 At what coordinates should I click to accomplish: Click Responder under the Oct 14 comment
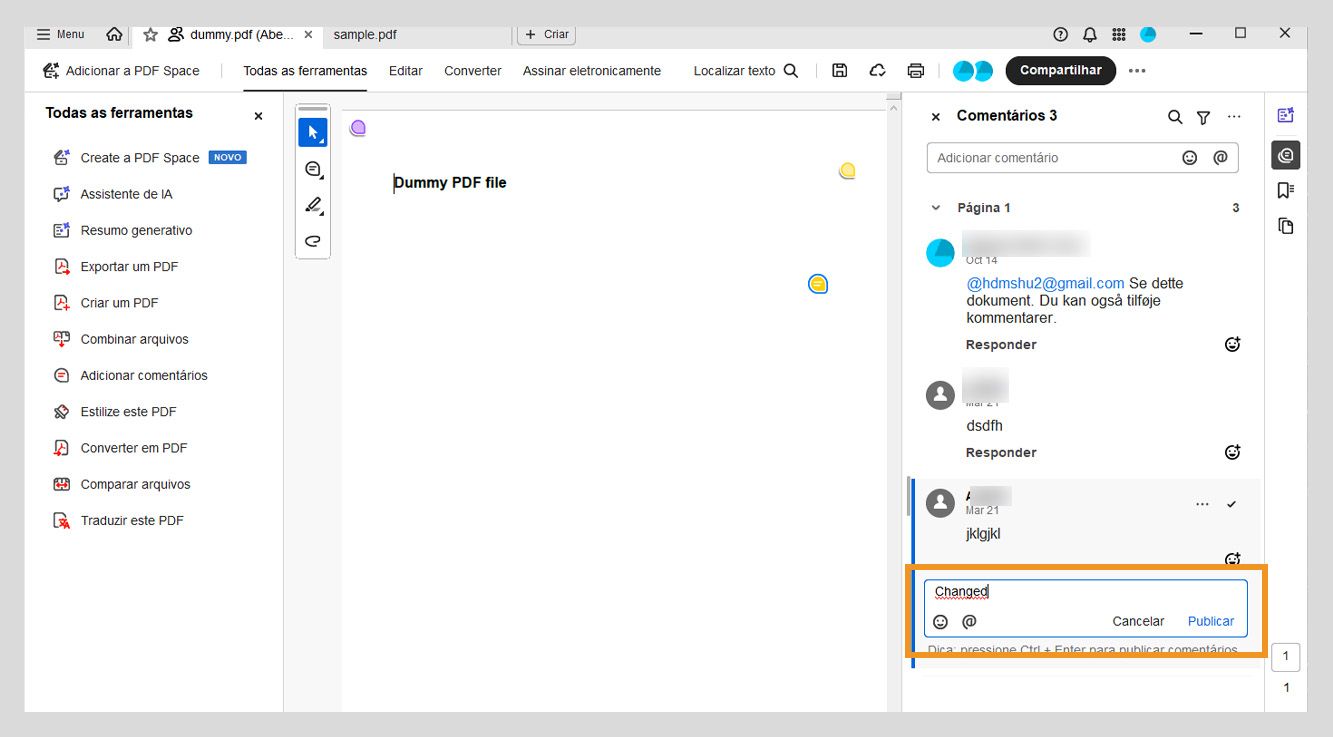tap(1001, 345)
